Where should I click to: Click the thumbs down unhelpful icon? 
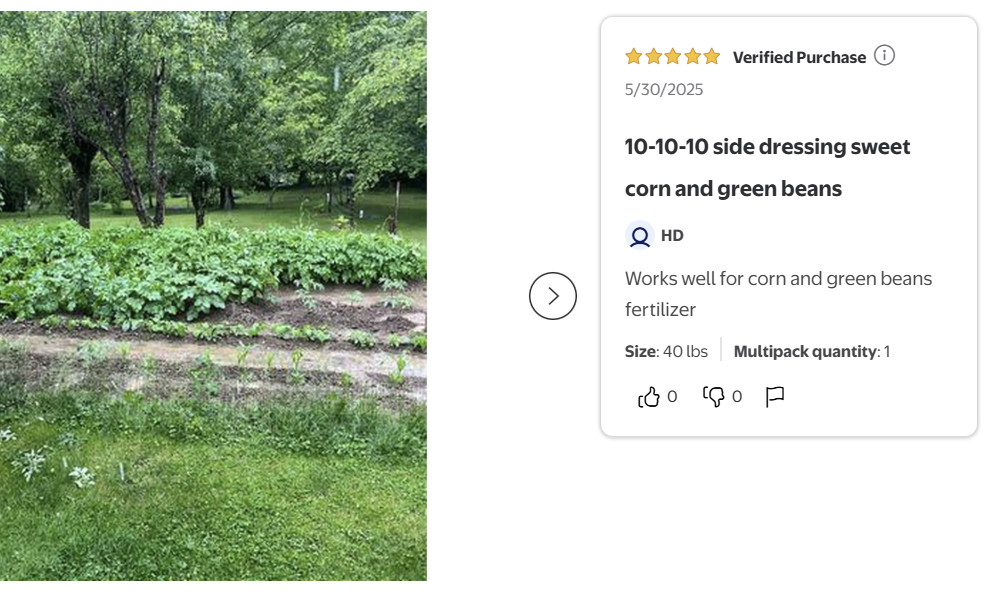coord(714,397)
